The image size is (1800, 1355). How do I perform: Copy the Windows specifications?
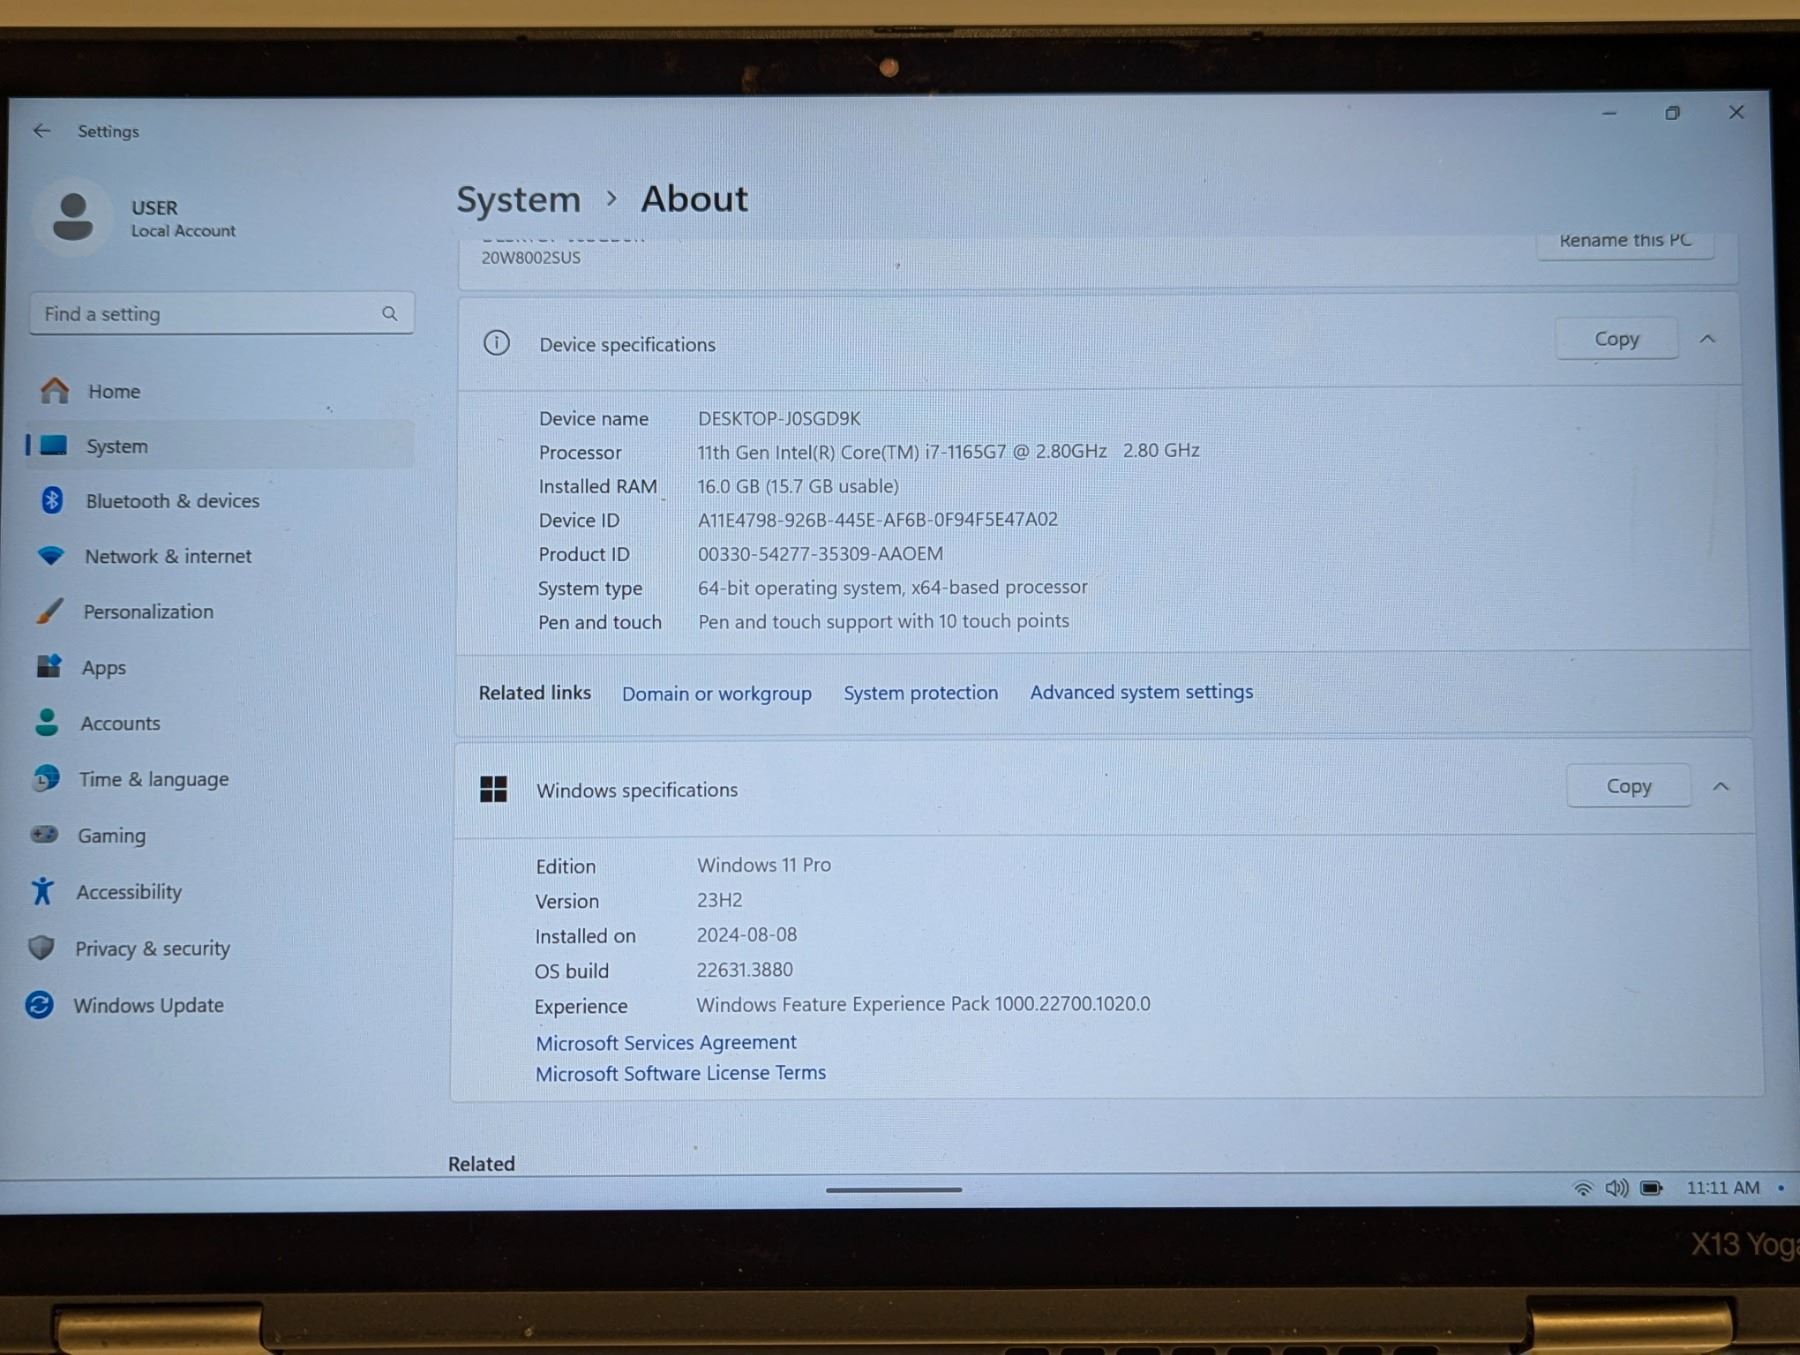(x=1628, y=787)
